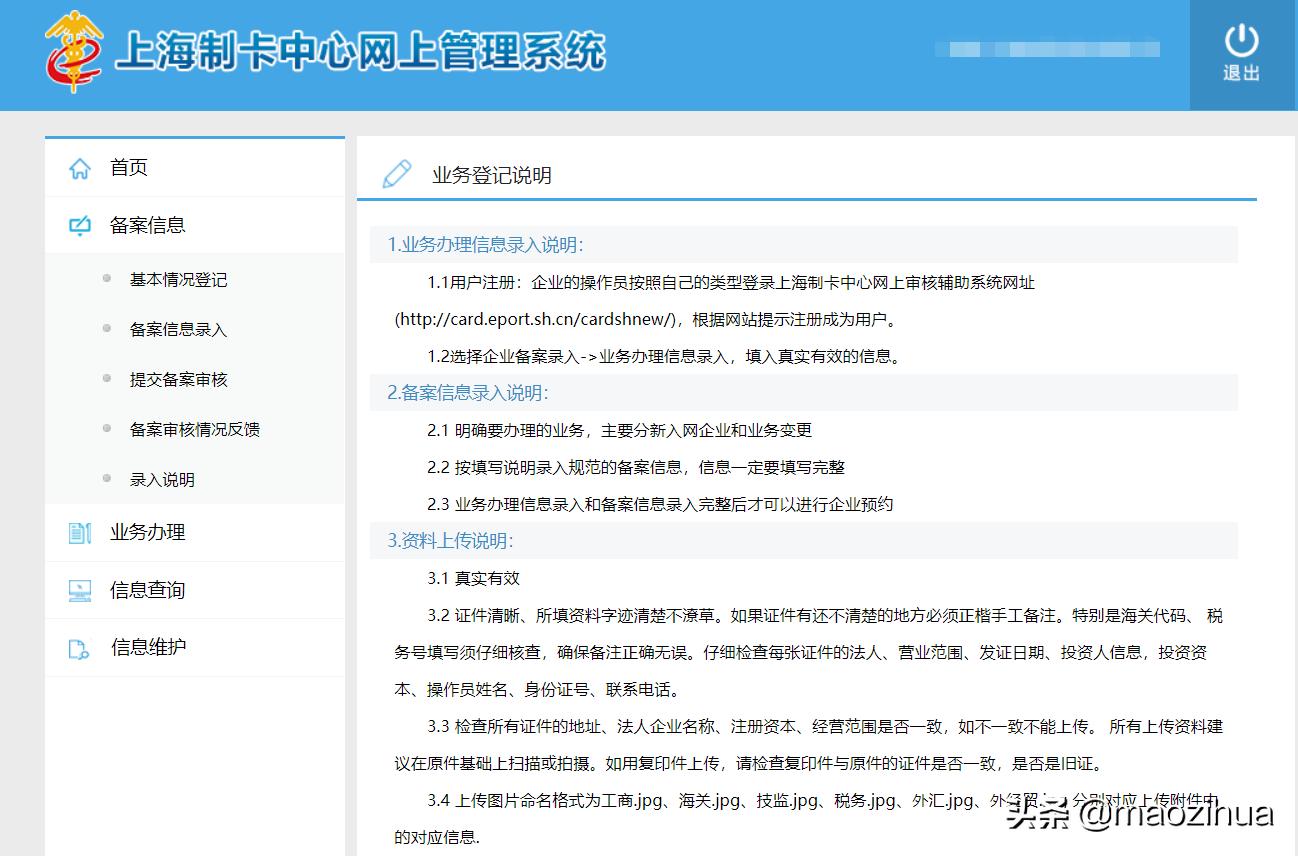The image size is (1298, 856).
Task: Click the 3.3 检查所有证件的地址 line
Action: pyautogui.click(x=825, y=727)
